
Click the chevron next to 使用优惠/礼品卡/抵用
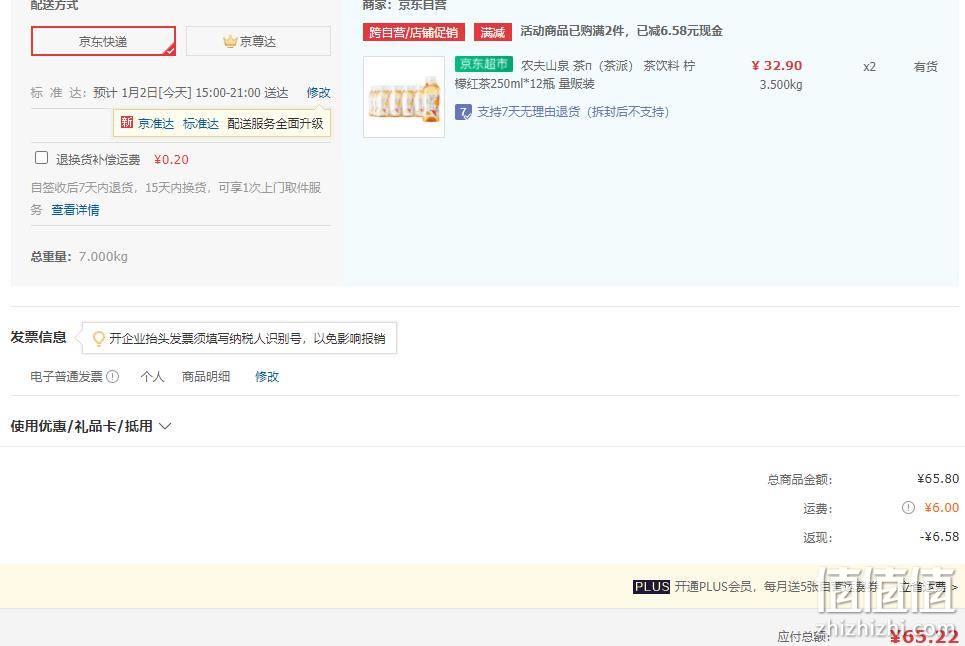pos(165,426)
